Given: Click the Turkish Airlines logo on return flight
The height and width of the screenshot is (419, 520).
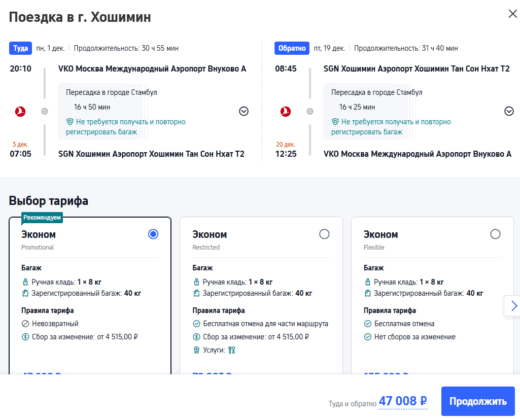Looking at the screenshot, I should pyautogui.click(x=285, y=111).
